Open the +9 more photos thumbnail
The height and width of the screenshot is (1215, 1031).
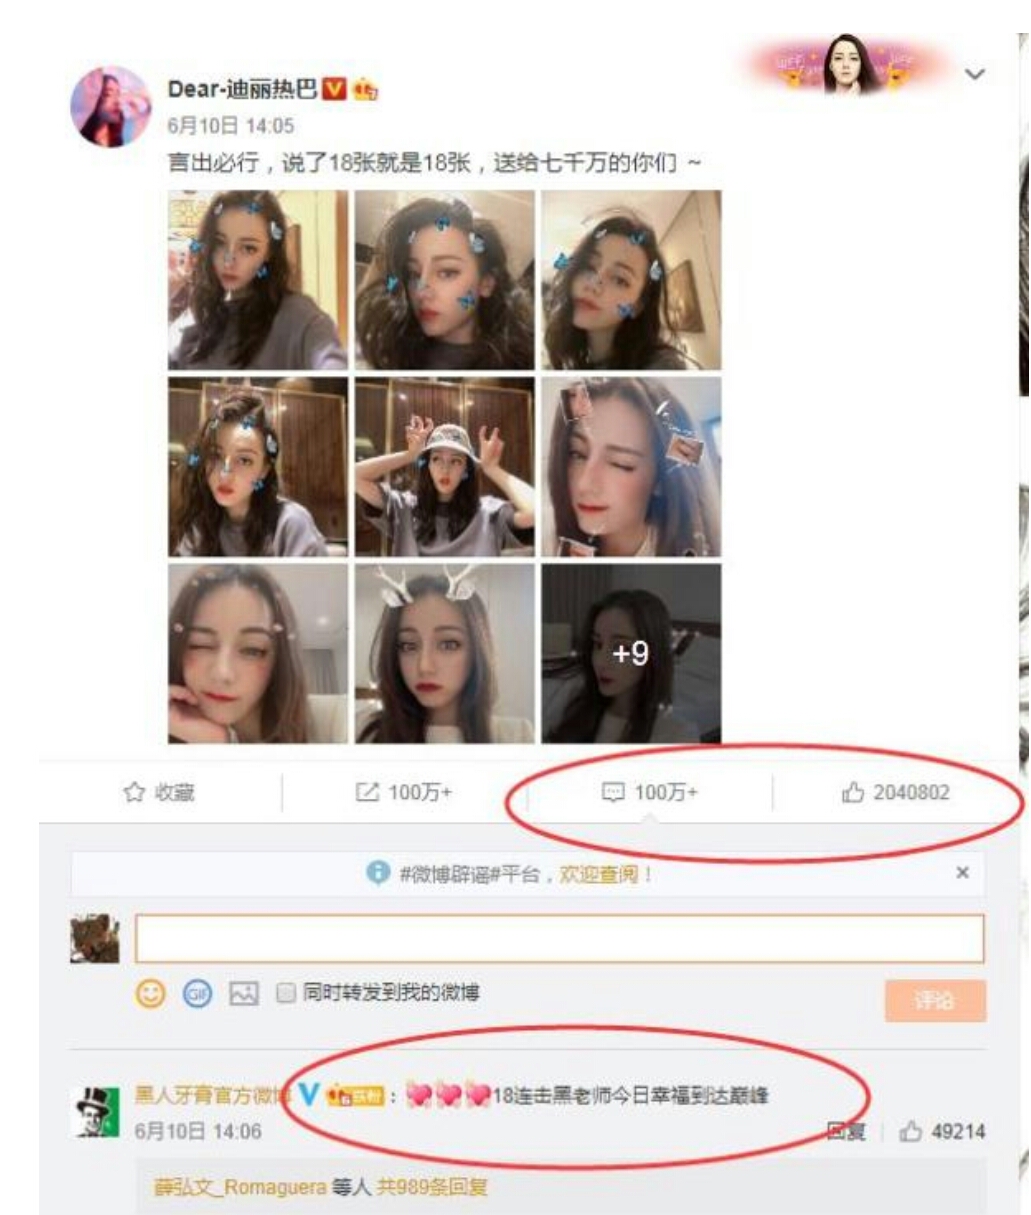[631, 653]
